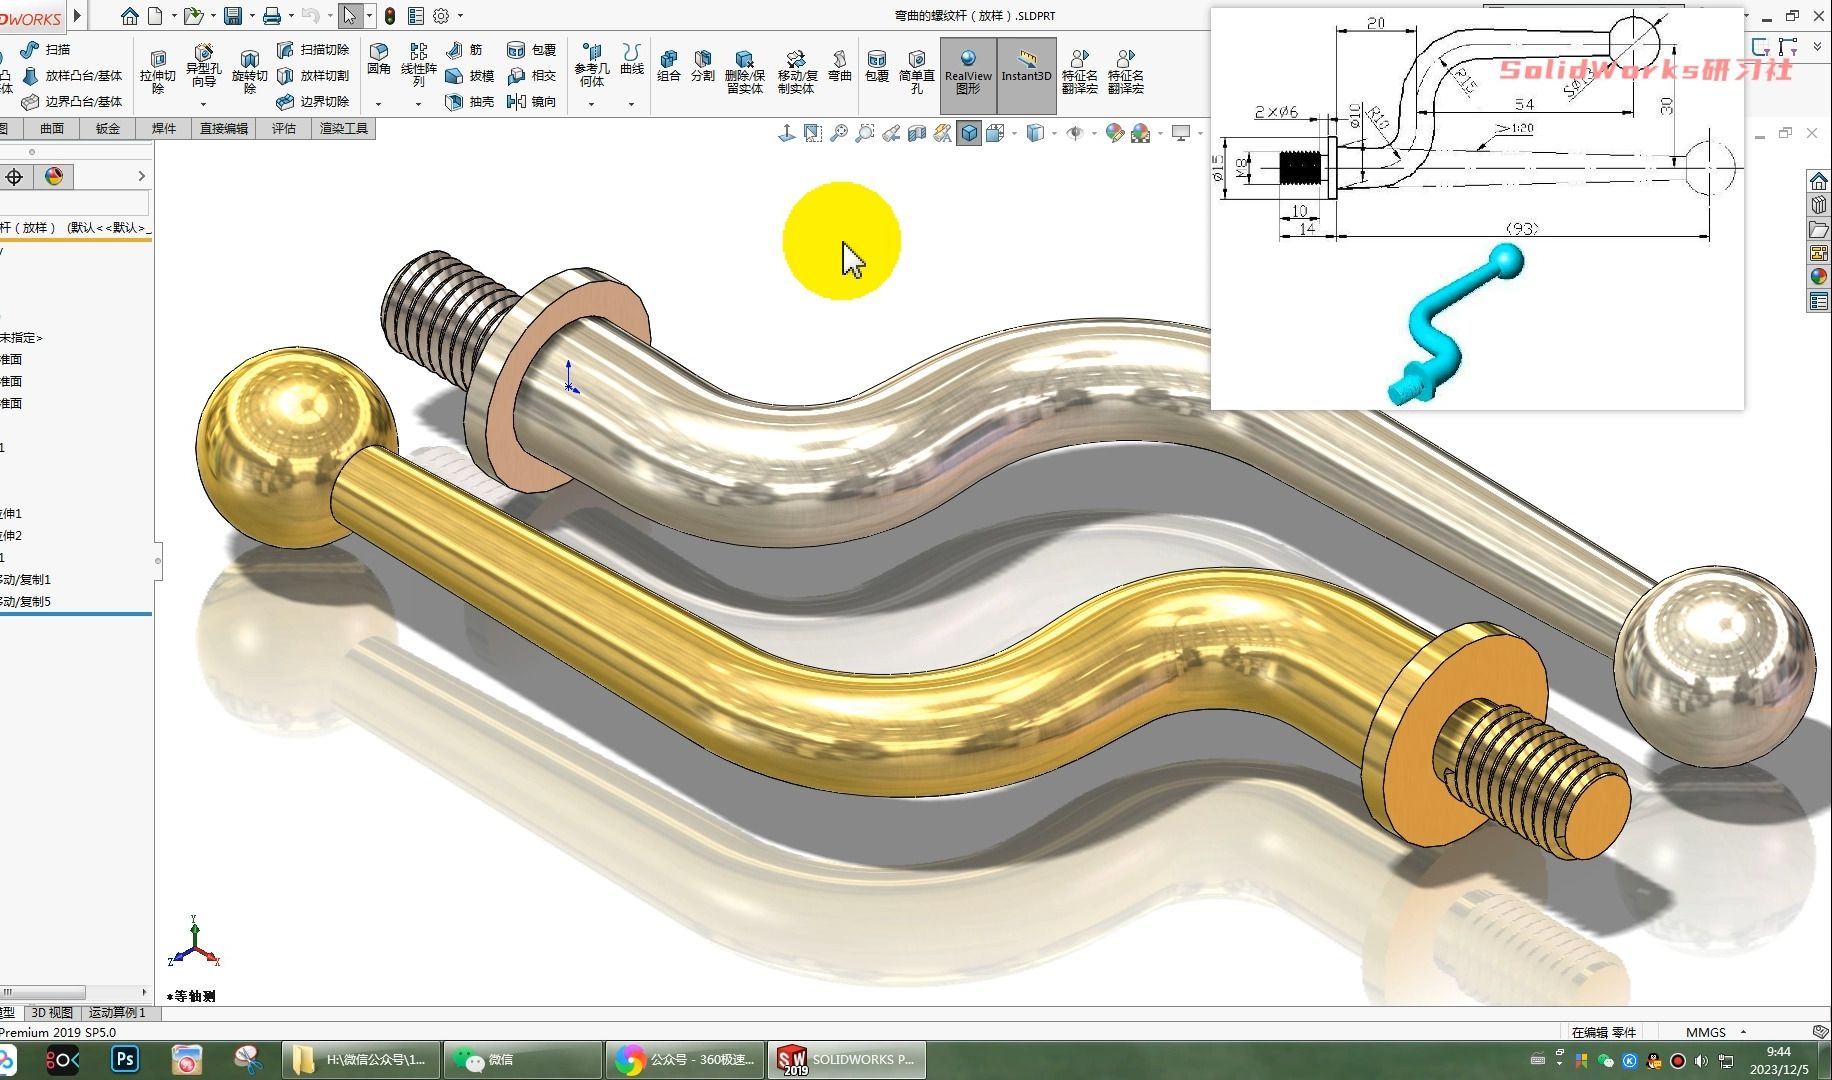The image size is (1832, 1080).
Task: Select the Mirror (镜向) tool
Action: (531, 101)
